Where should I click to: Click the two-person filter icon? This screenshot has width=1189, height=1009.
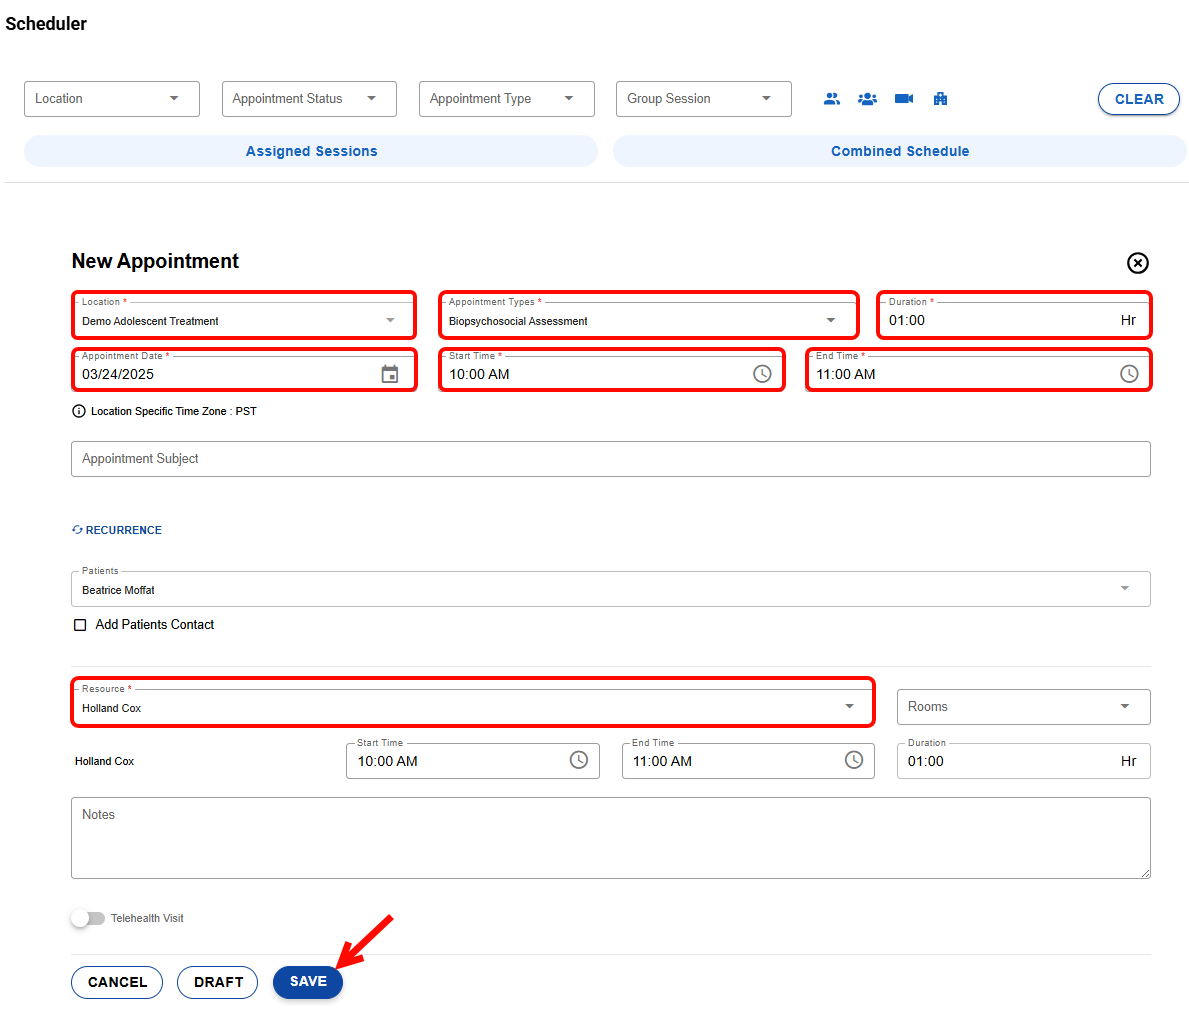point(831,99)
